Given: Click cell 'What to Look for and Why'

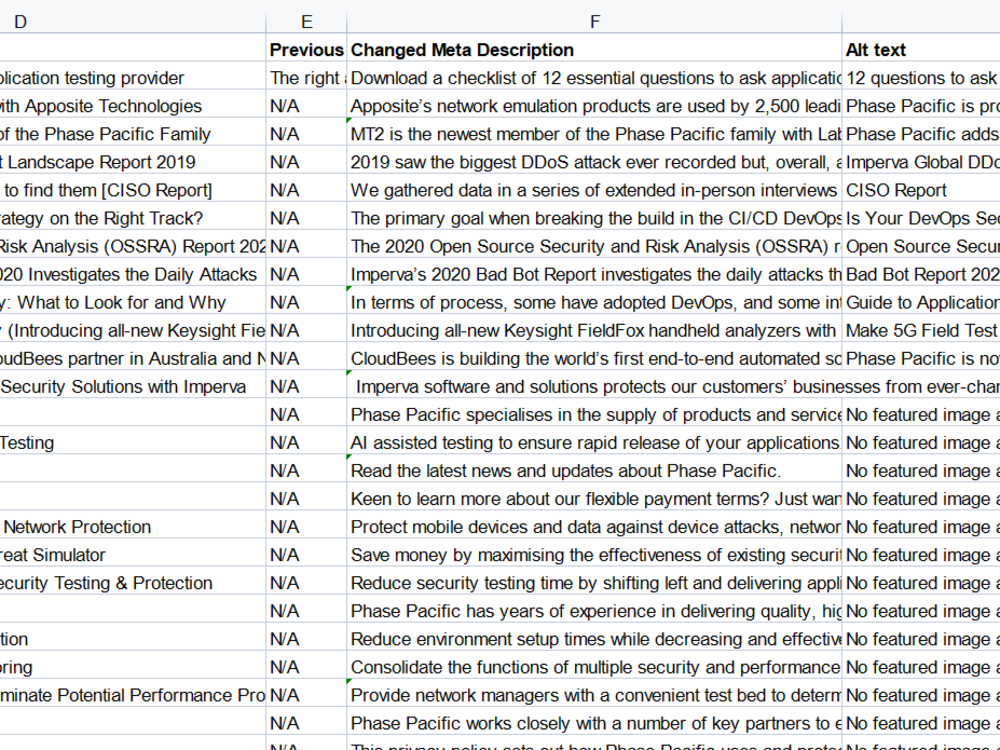Looking at the screenshot, I should (x=133, y=302).
